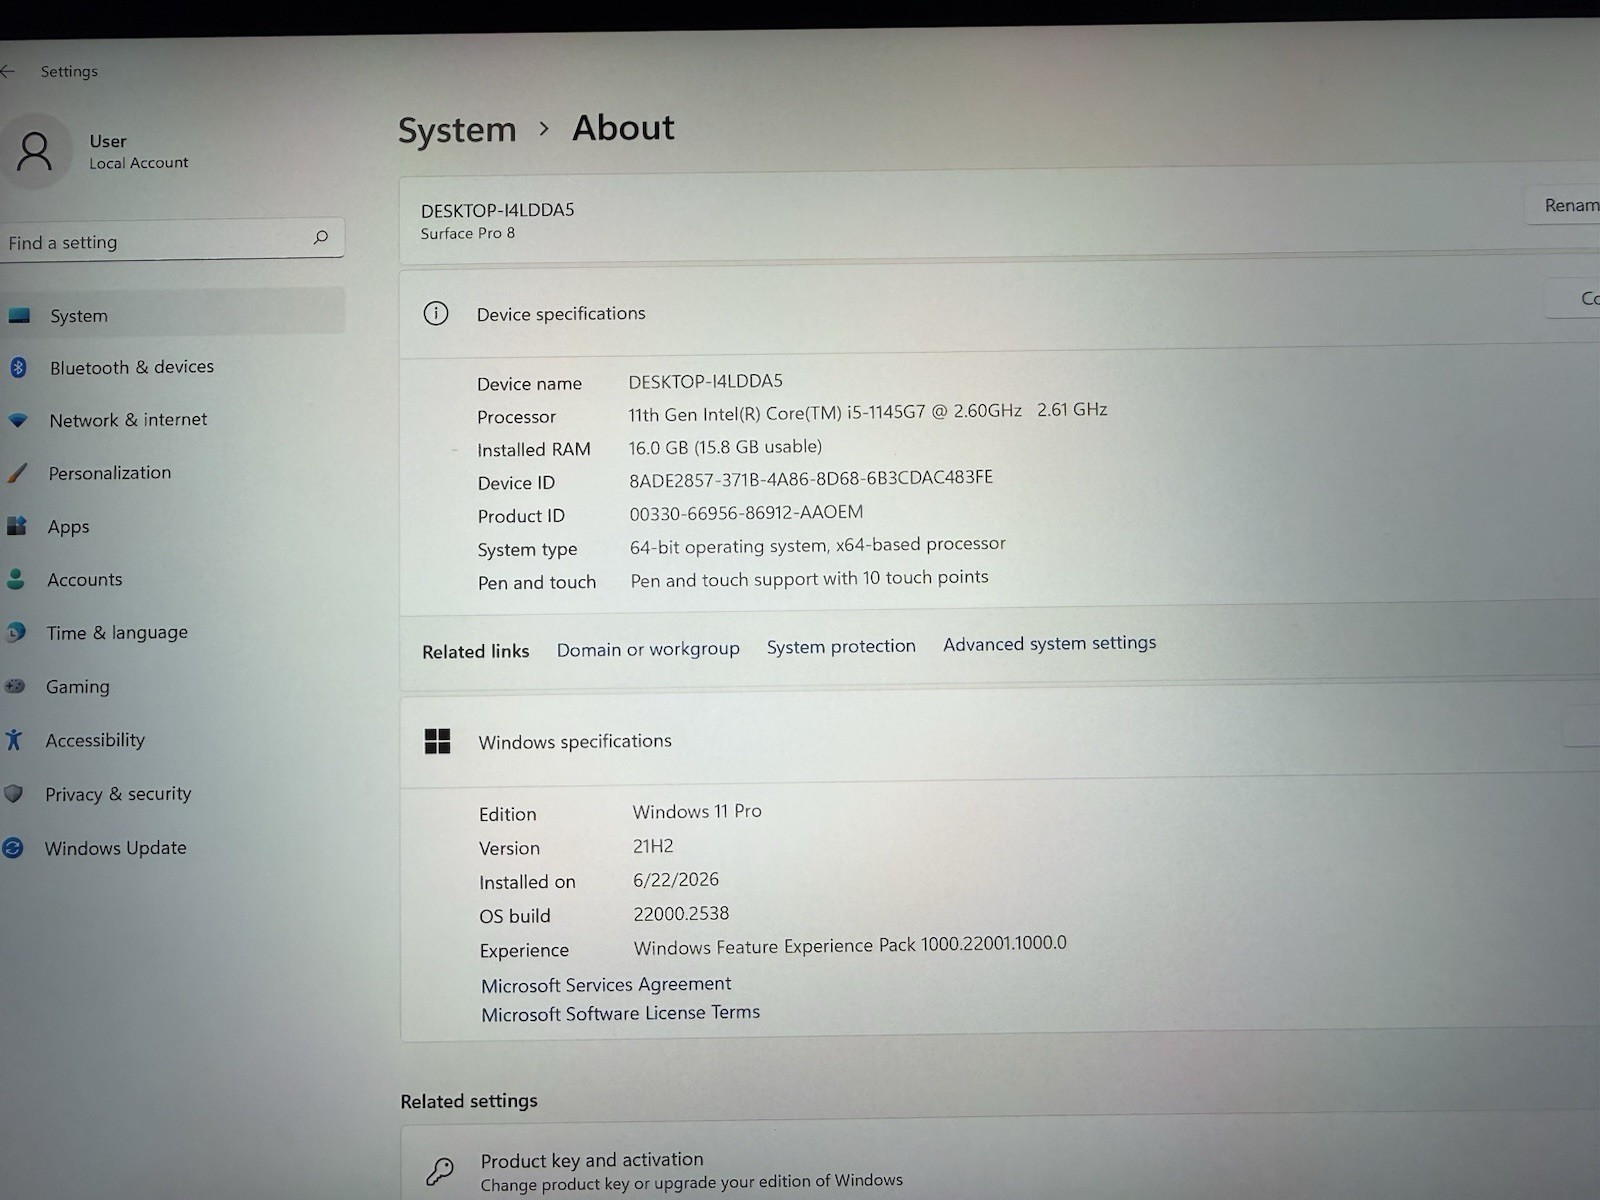Open Accessibility settings page
This screenshot has width=1600, height=1200.
pos(95,740)
